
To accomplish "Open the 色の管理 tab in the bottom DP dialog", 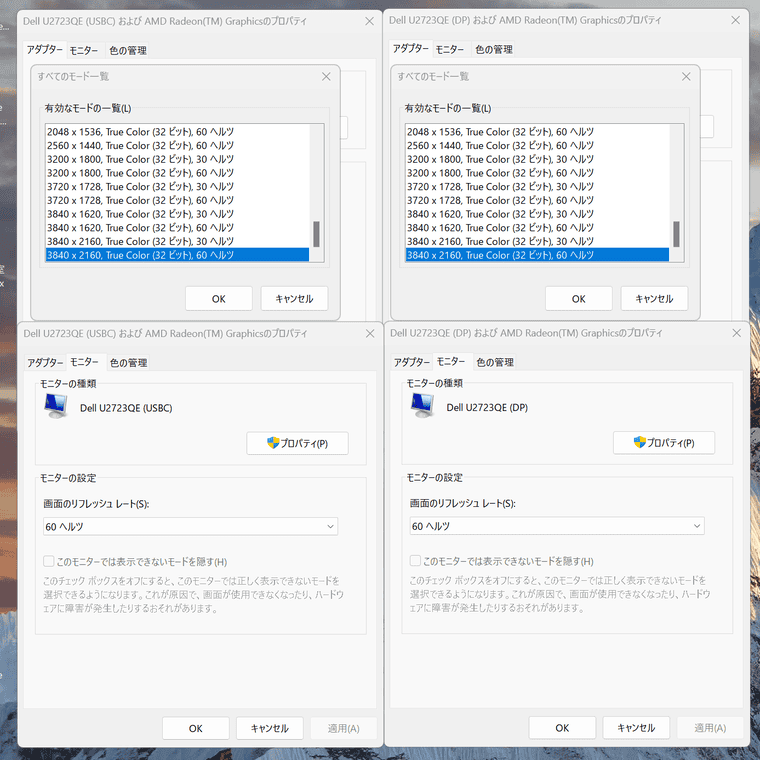I will click(x=495, y=362).
